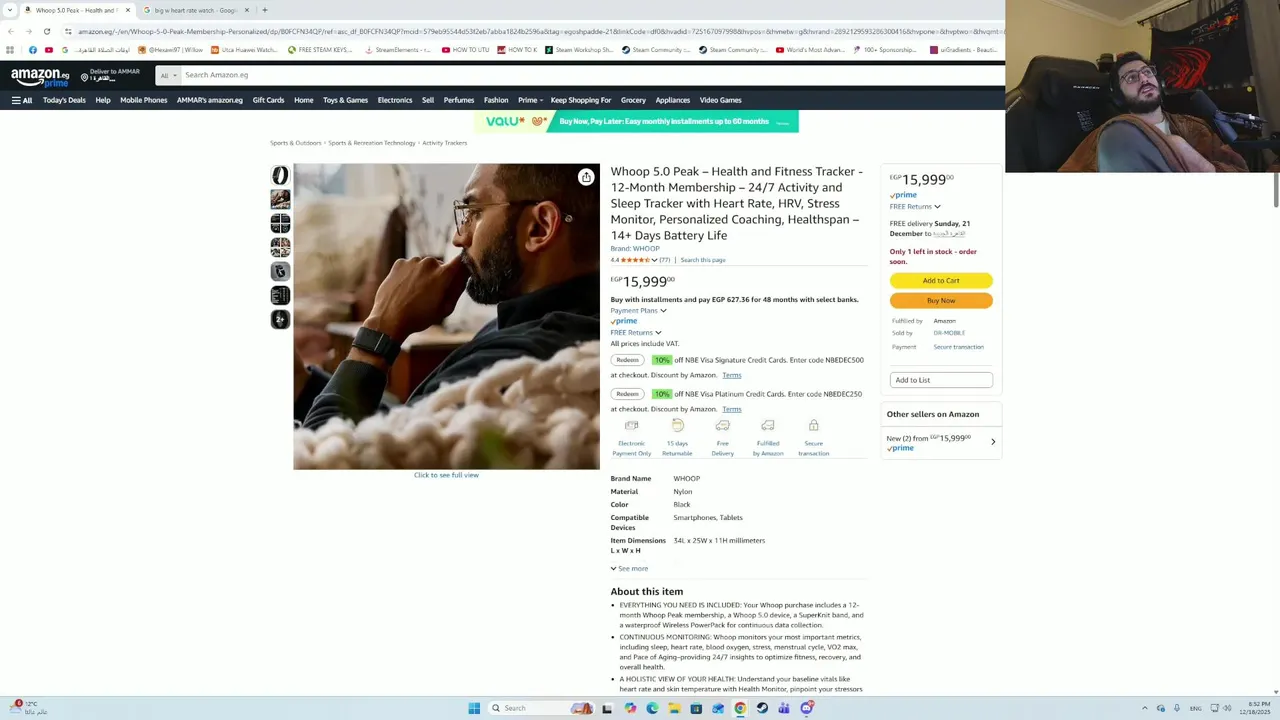Open the Google bookmark icon
The height and width of the screenshot is (720, 1280).
[65, 50]
